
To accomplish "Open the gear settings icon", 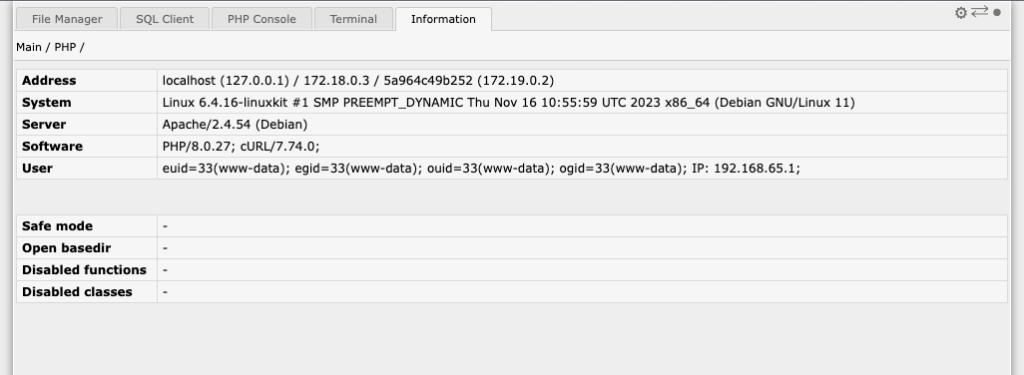I will [x=961, y=13].
